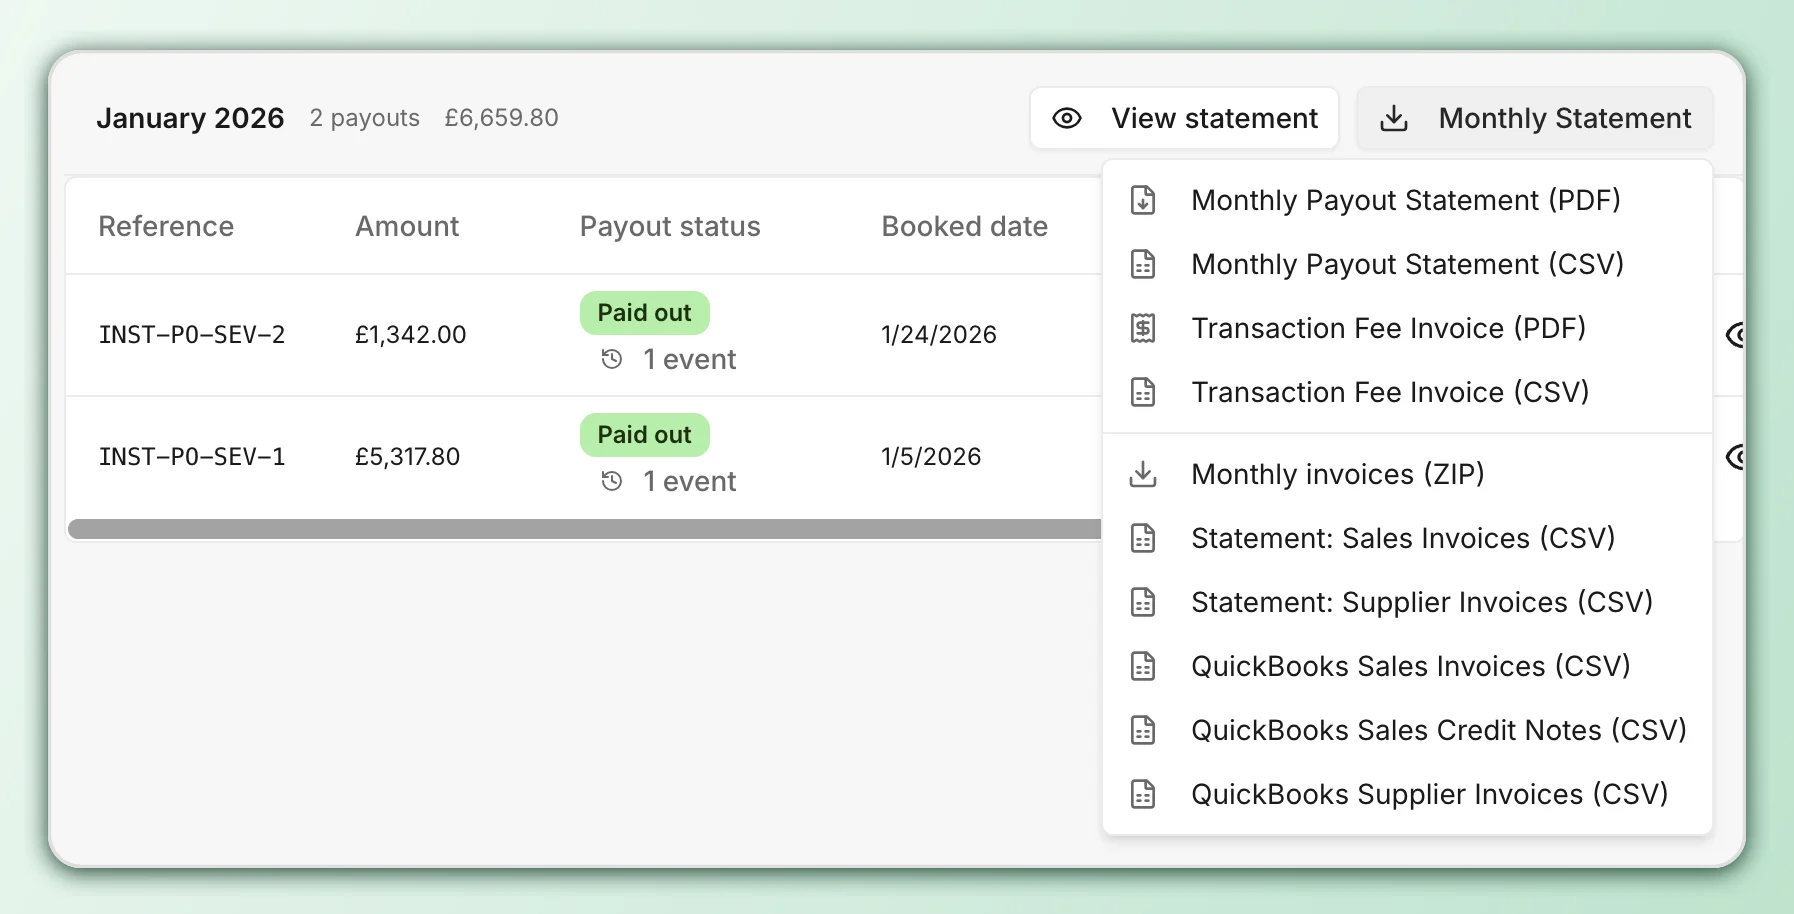Click the Reference column header
This screenshot has width=1794, height=914.
[x=166, y=226]
